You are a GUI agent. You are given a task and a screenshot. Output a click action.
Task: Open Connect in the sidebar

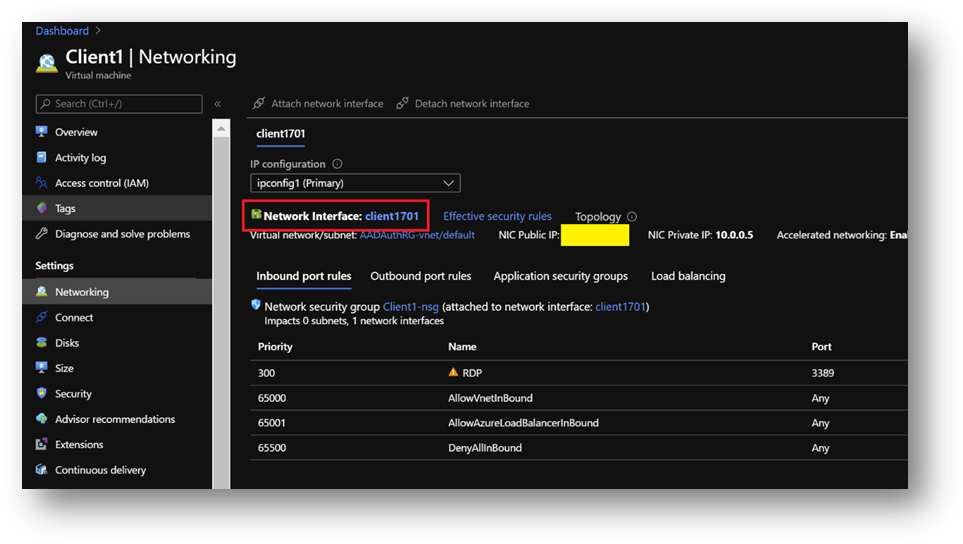tap(74, 317)
